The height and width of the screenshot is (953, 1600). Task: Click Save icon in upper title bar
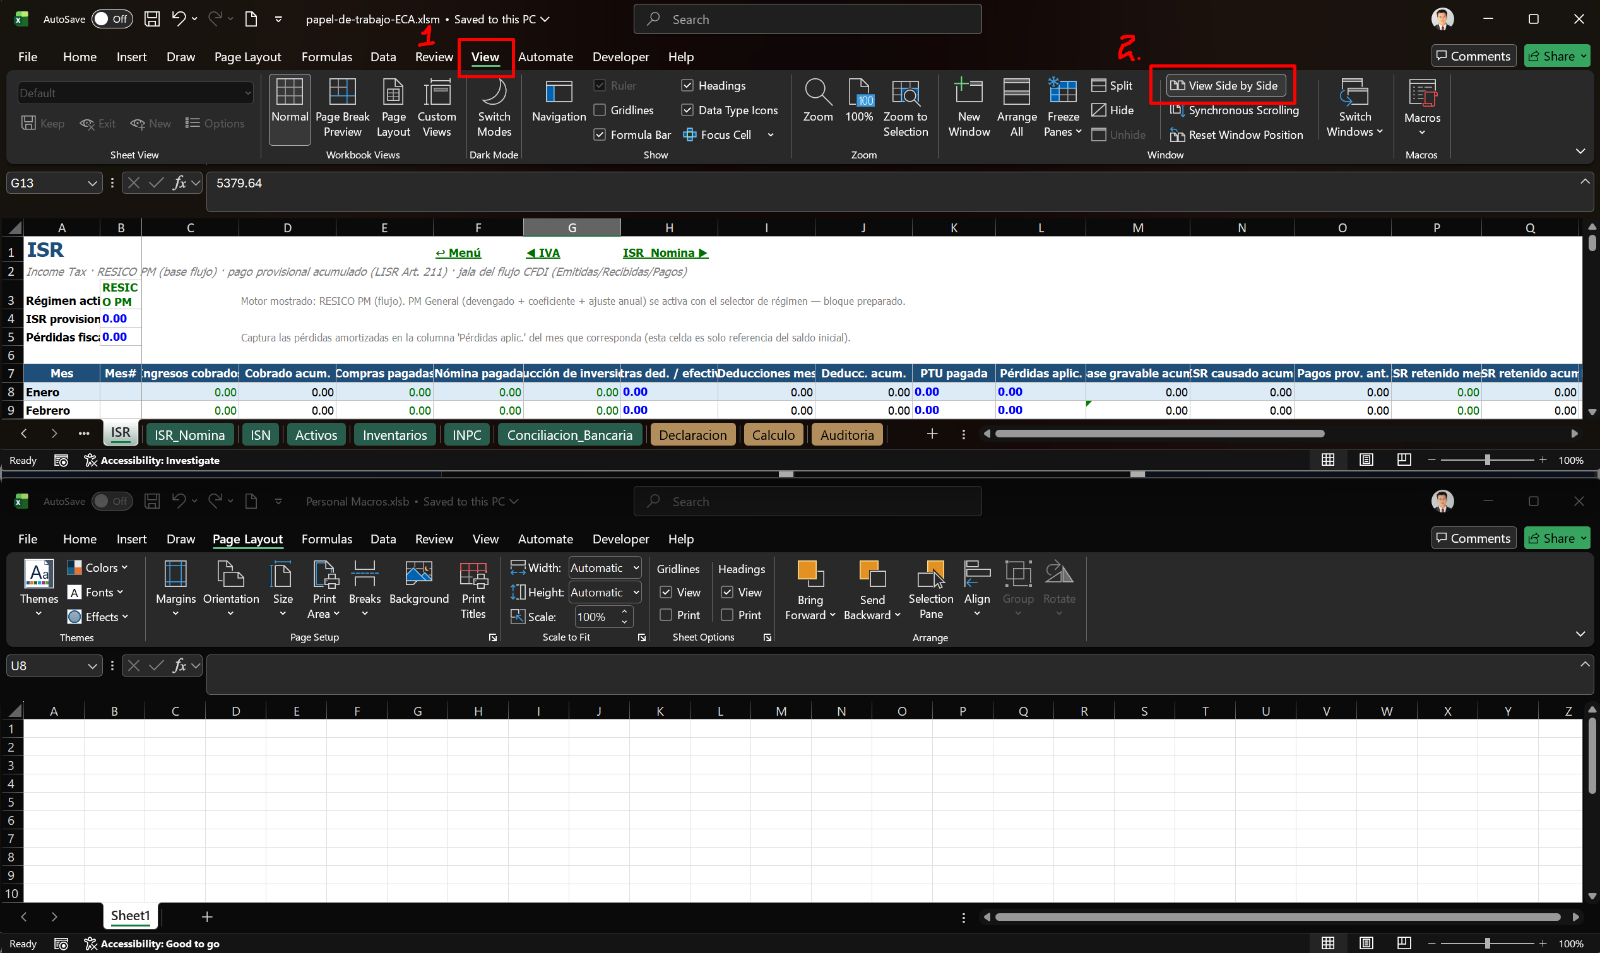152,19
